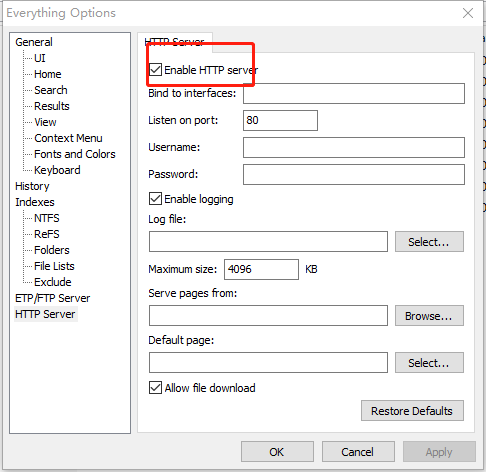Click Listen on port field

point(280,120)
